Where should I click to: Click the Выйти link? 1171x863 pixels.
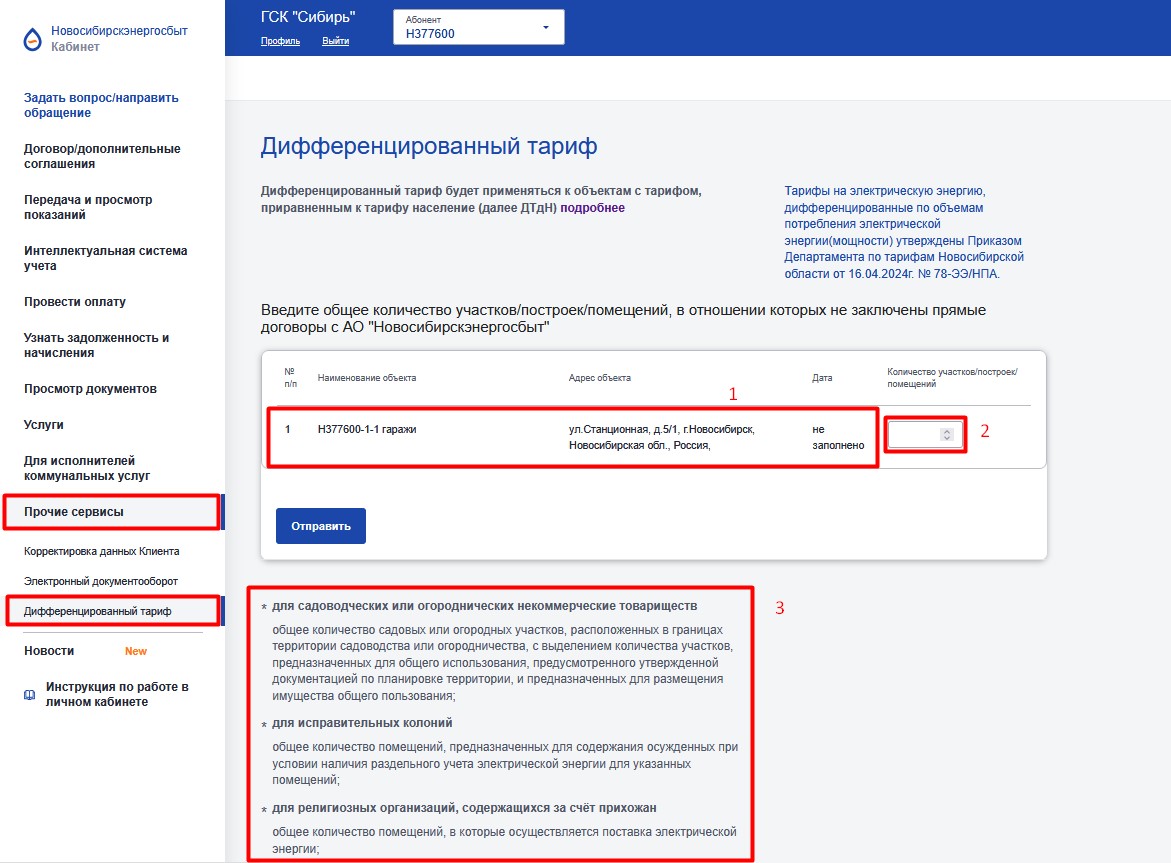(x=336, y=41)
